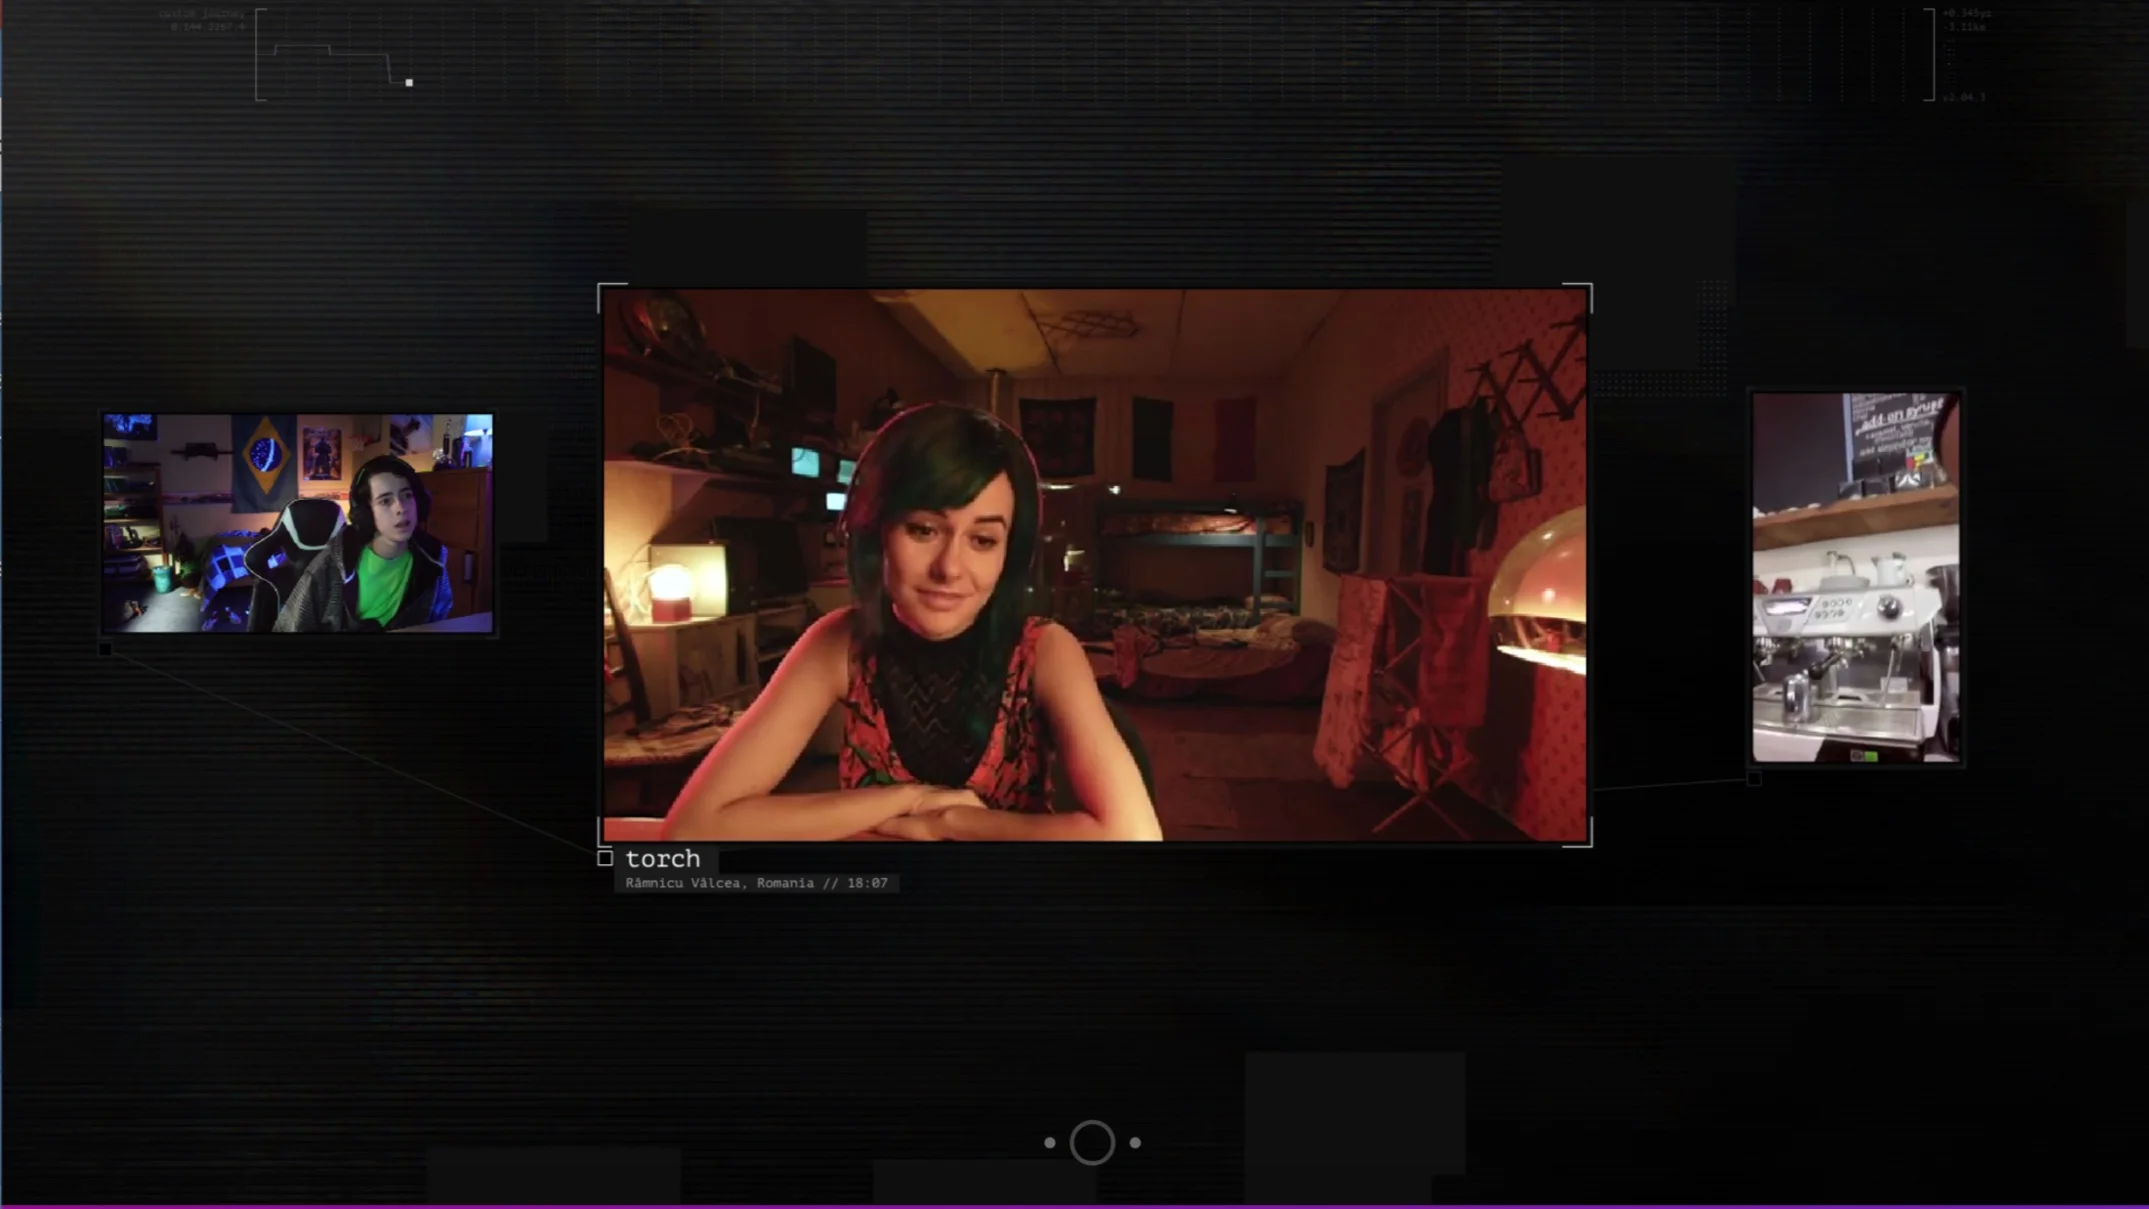This screenshot has height=1209, width=2149.
Task: Click the 18:07 timestamp label
Action: point(869,883)
